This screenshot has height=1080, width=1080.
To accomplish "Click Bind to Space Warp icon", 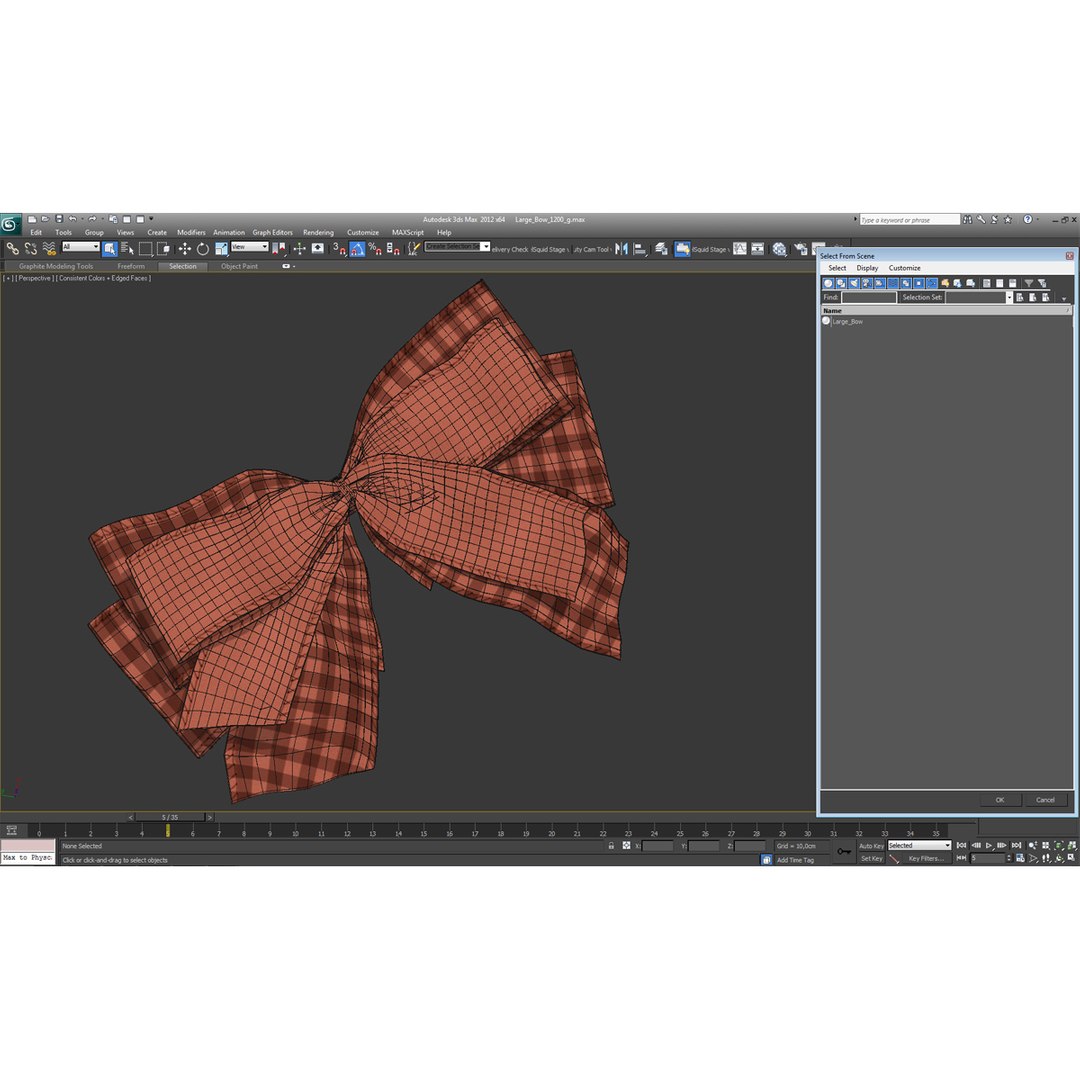I will click(x=49, y=249).
